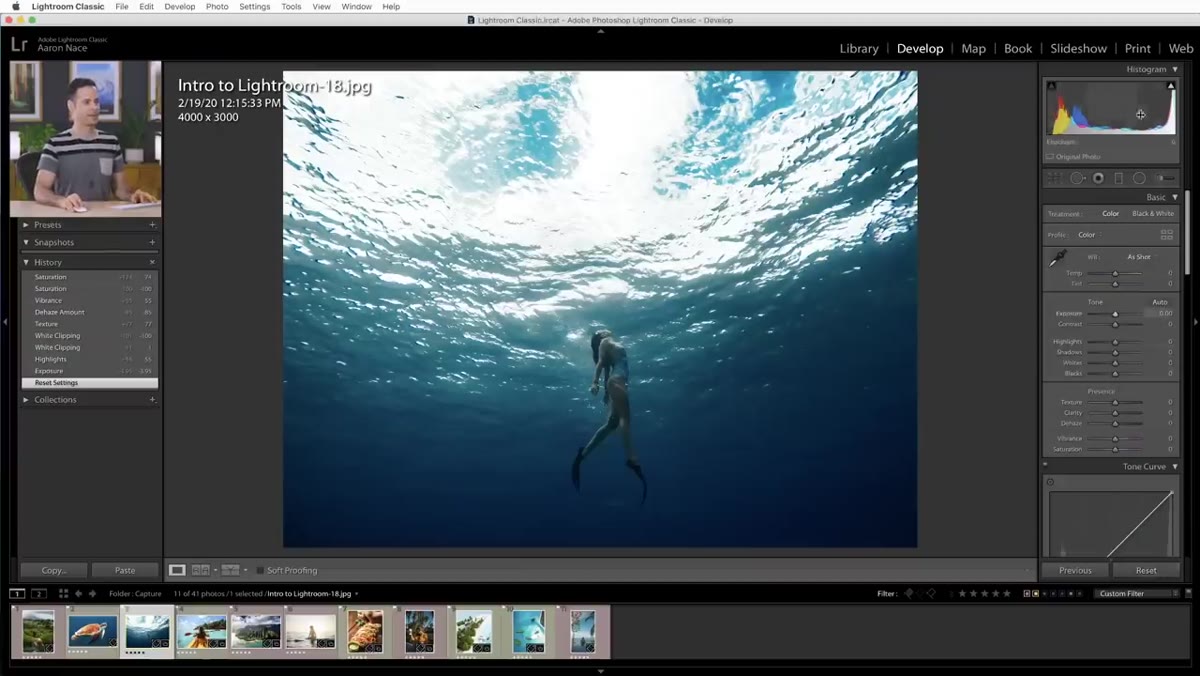Enable the Soft Proofing checkbox
The width and height of the screenshot is (1200, 676).
(261, 571)
